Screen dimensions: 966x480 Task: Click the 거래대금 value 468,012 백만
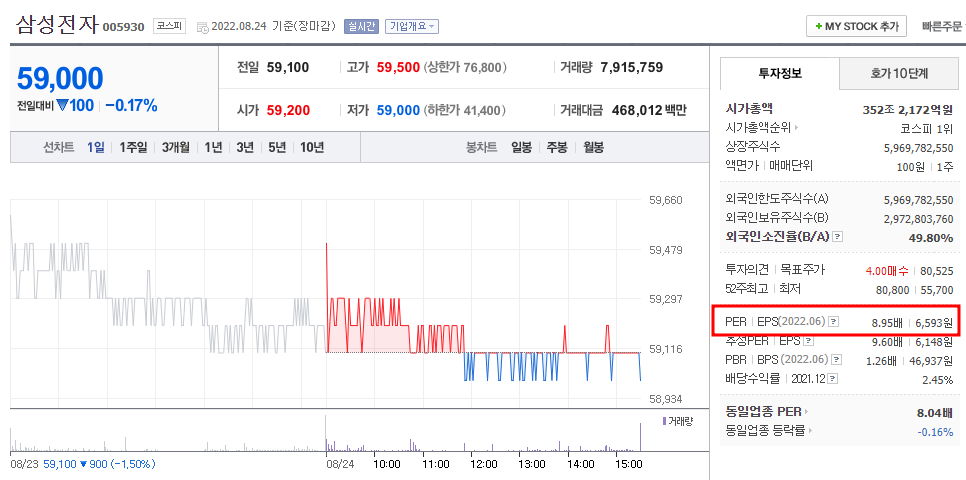point(649,111)
